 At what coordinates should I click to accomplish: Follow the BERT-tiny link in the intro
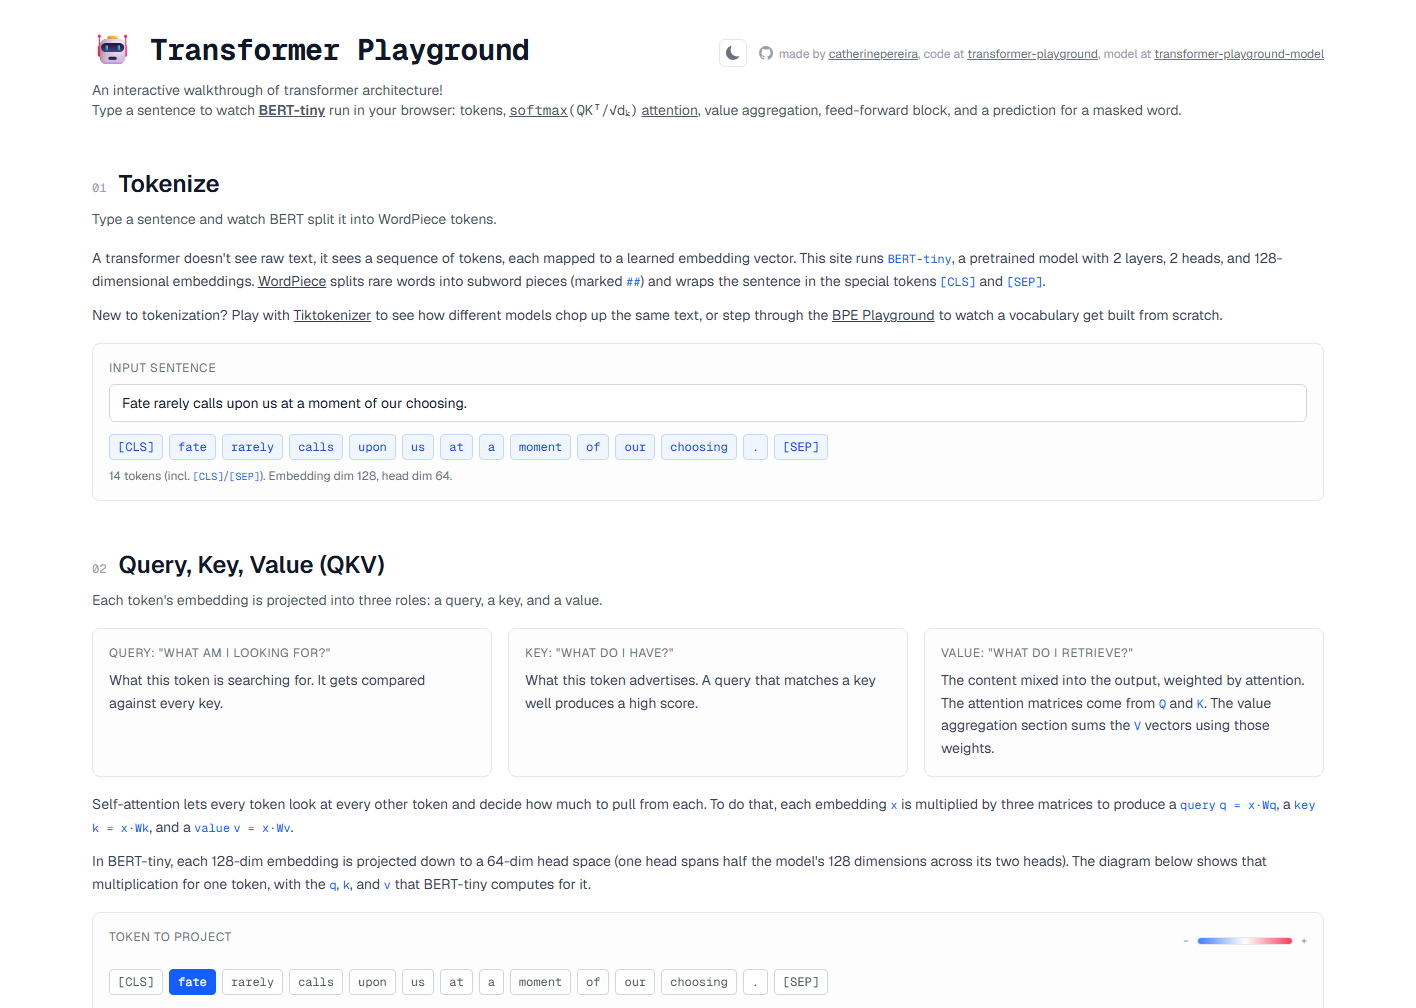coord(291,110)
